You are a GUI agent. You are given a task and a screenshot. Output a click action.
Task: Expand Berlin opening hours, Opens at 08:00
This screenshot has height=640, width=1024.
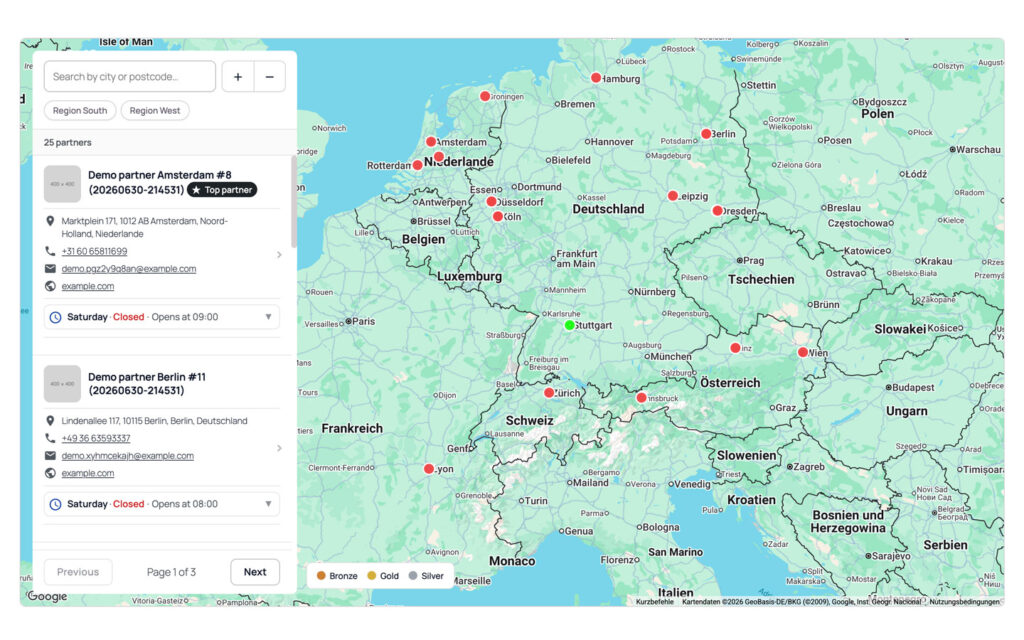pyautogui.click(x=162, y=504)
